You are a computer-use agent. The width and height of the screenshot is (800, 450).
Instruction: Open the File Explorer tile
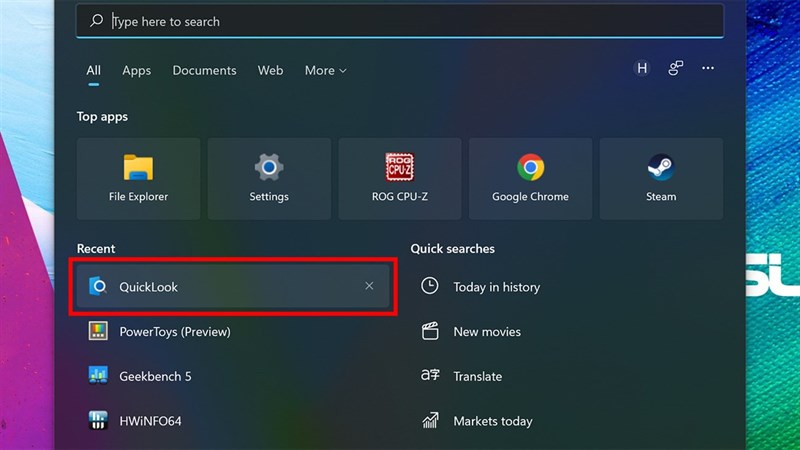(138, 179)
